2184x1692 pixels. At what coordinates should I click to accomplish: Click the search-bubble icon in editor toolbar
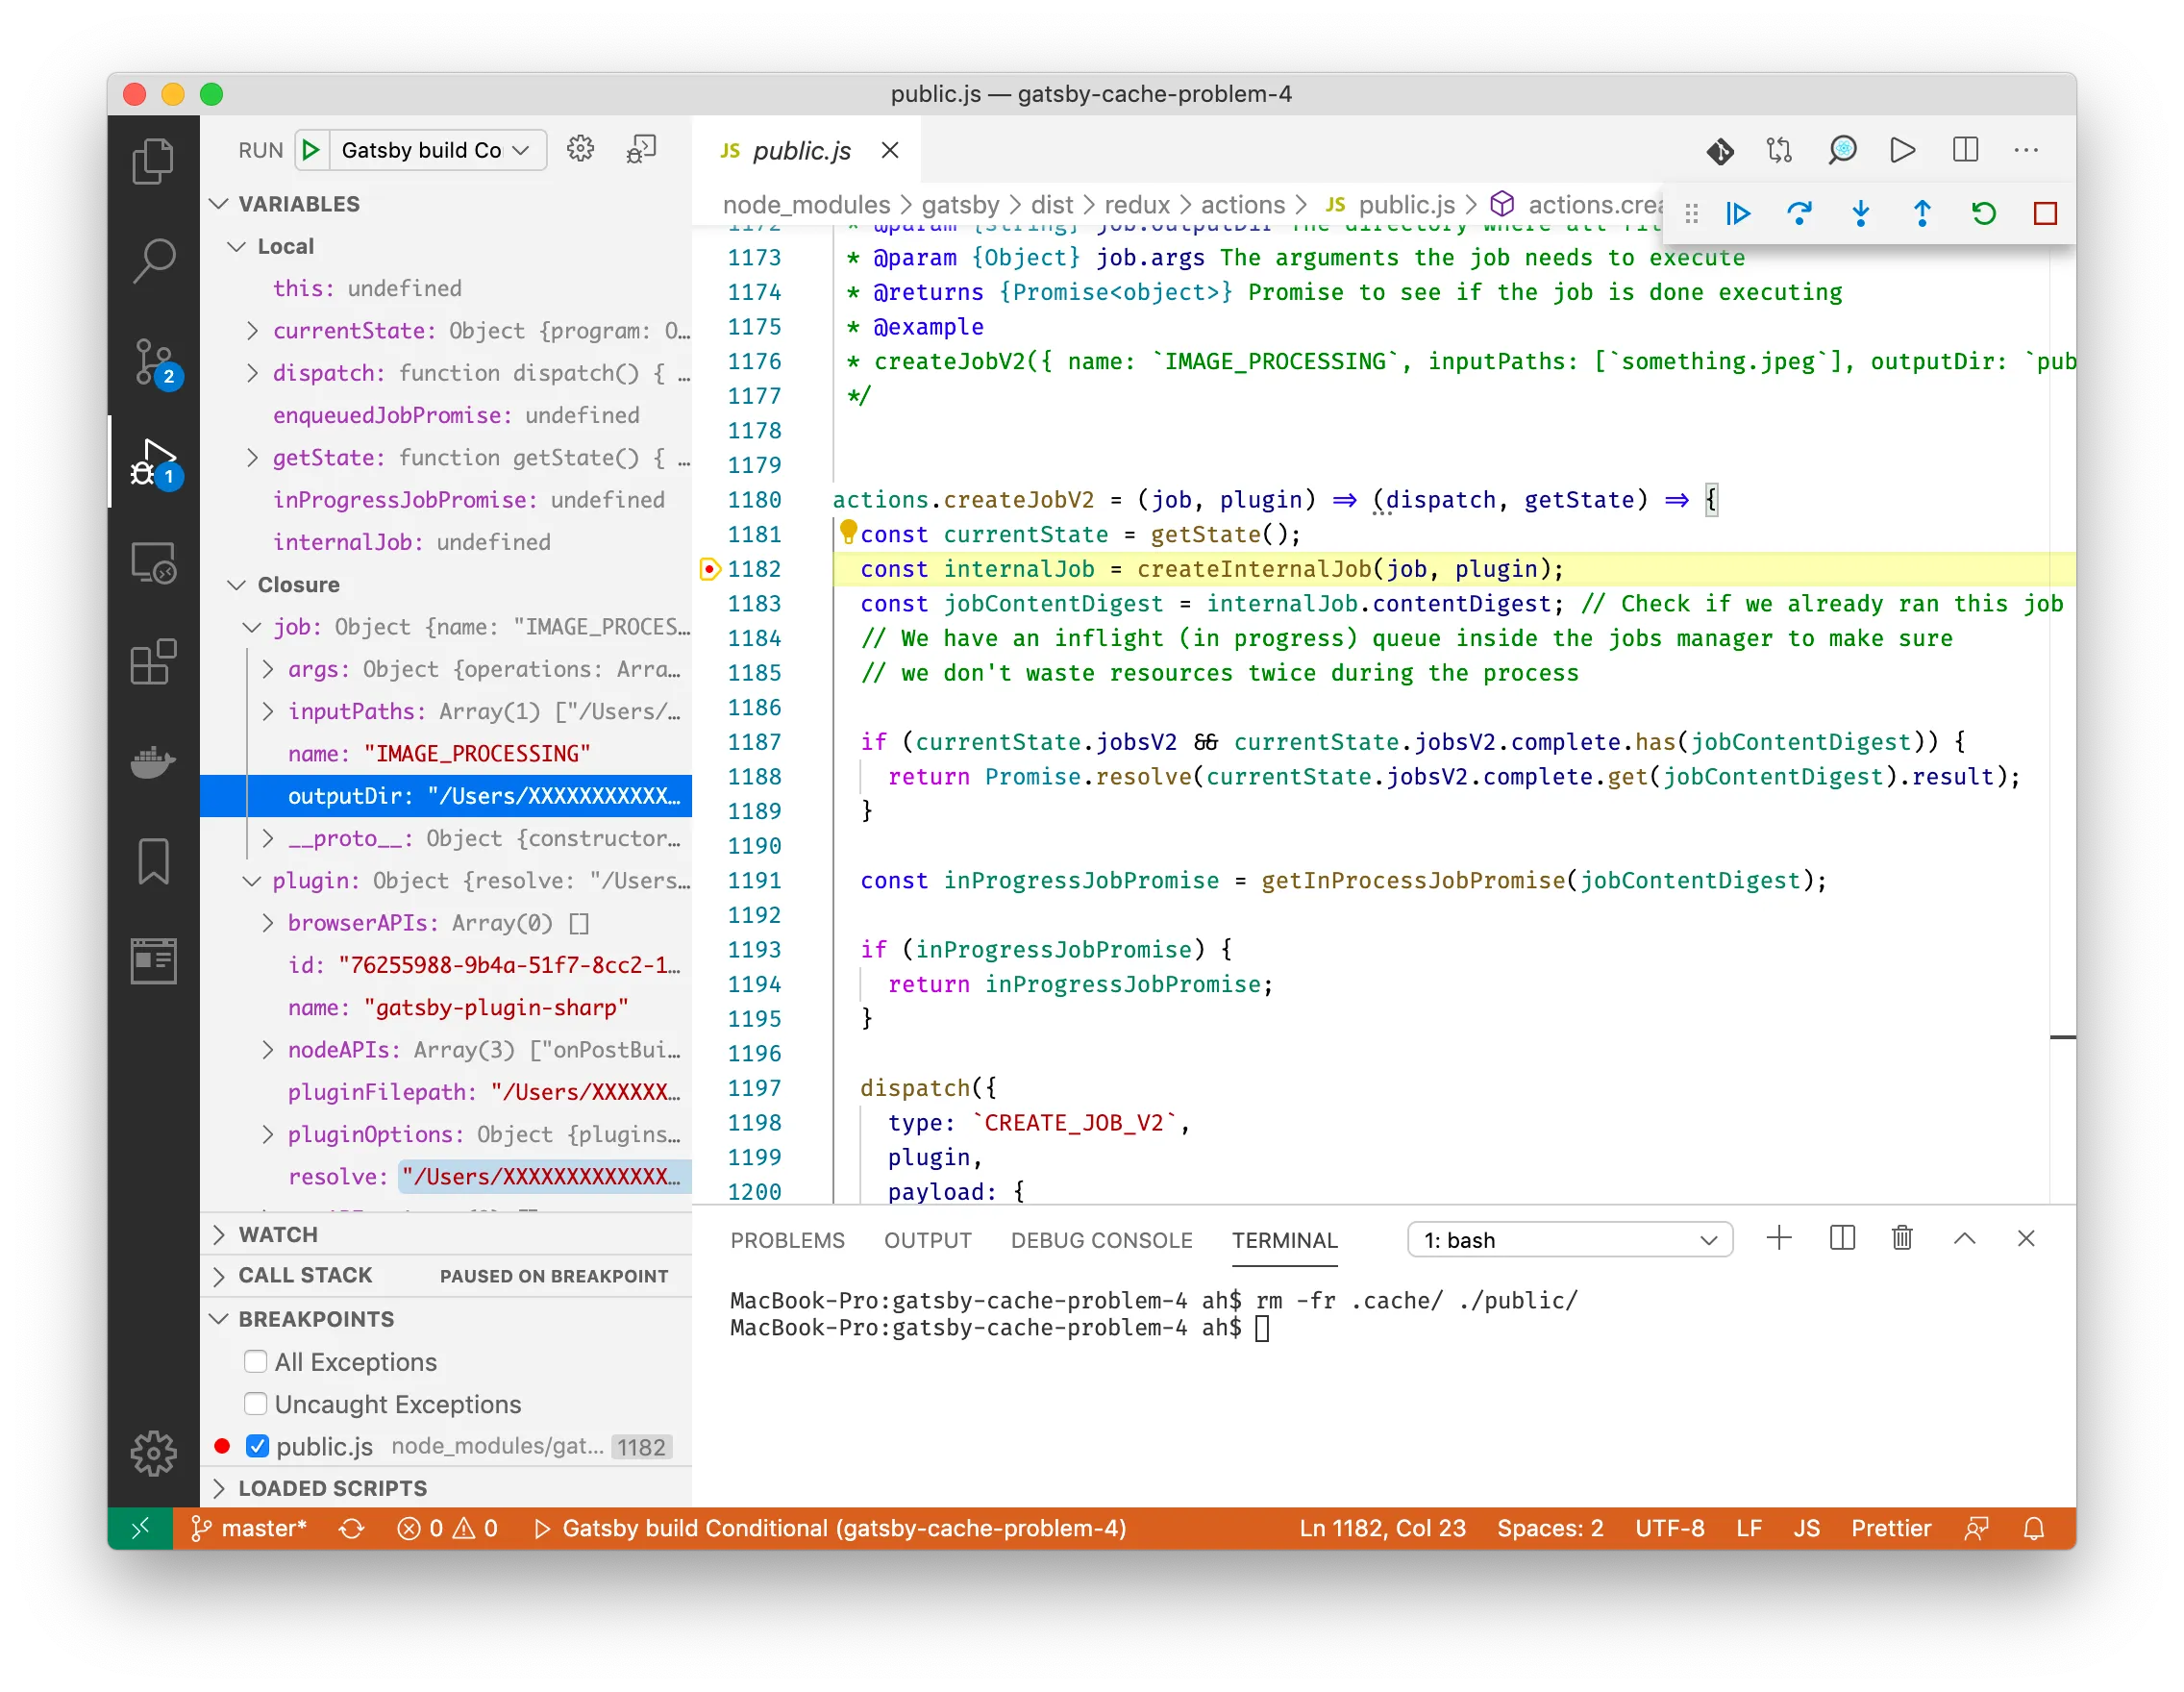[1842, 151]
